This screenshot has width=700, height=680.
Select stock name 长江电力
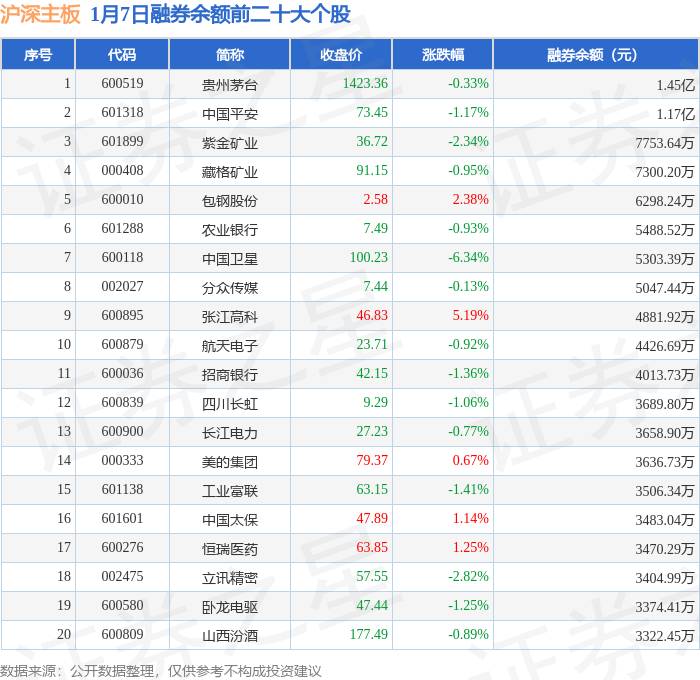(229, 433)
